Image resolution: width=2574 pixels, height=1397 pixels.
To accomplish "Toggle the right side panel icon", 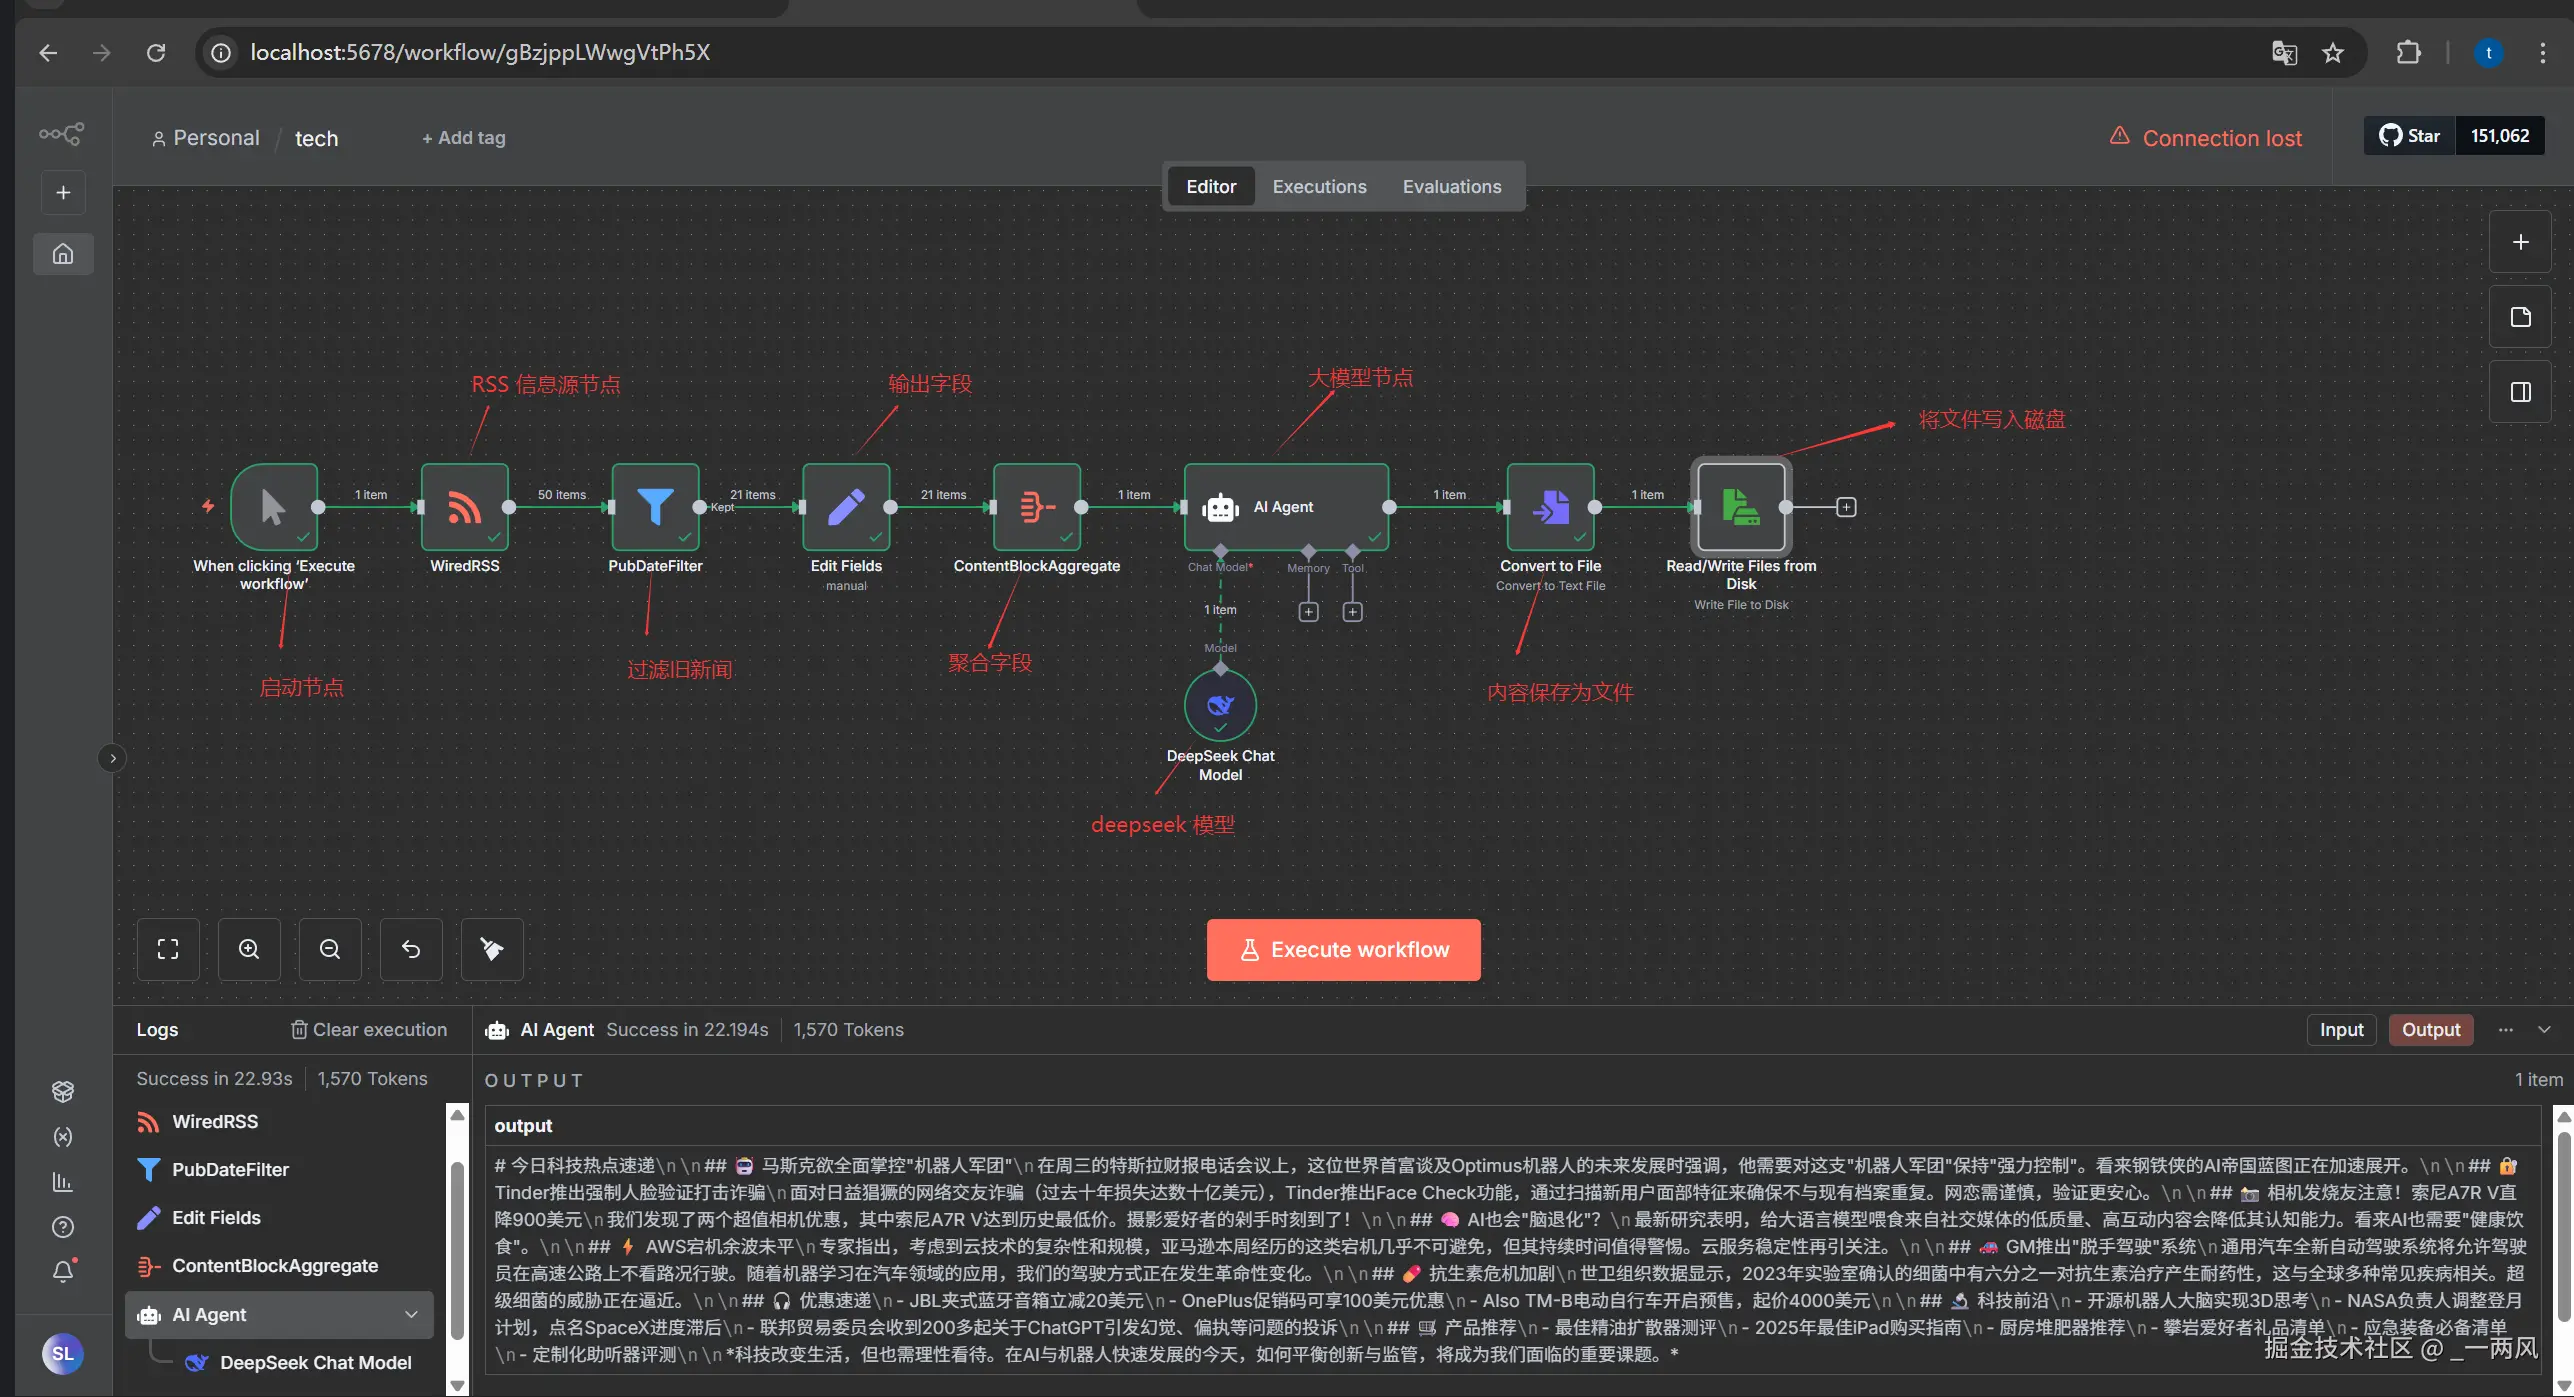I will pos(2520,392).
